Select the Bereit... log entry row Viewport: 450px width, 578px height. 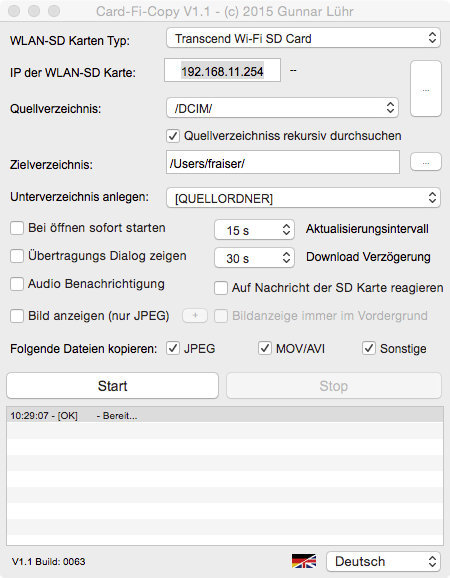225,415
